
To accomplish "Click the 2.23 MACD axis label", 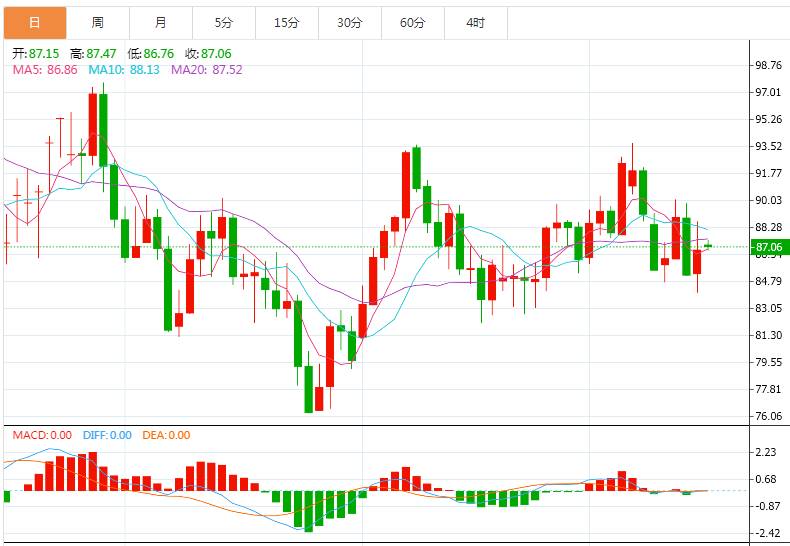I will [x=766, y=452].
